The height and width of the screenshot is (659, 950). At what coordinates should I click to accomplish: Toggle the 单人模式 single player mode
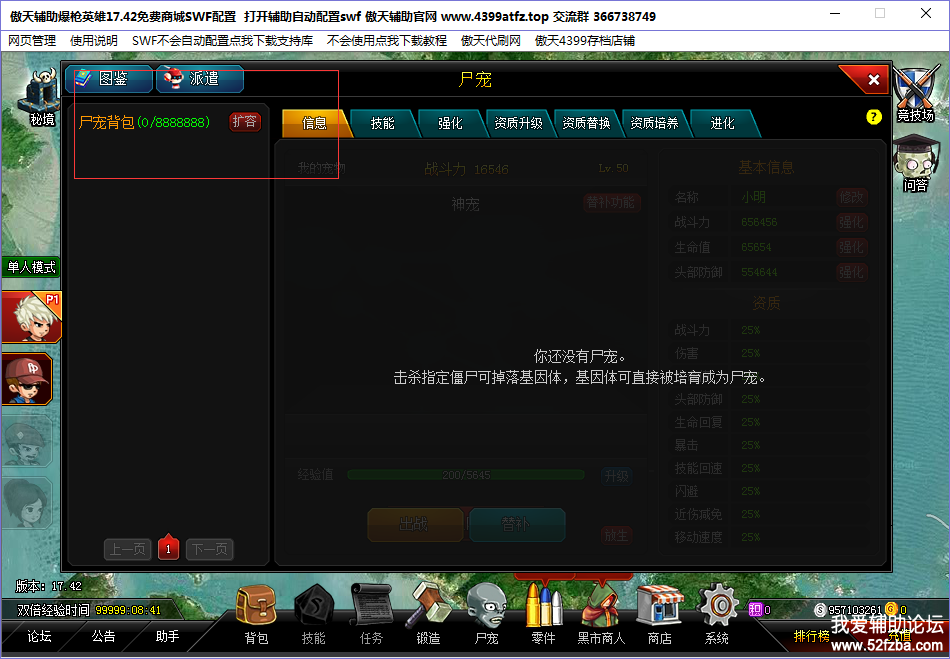[30, 267]
